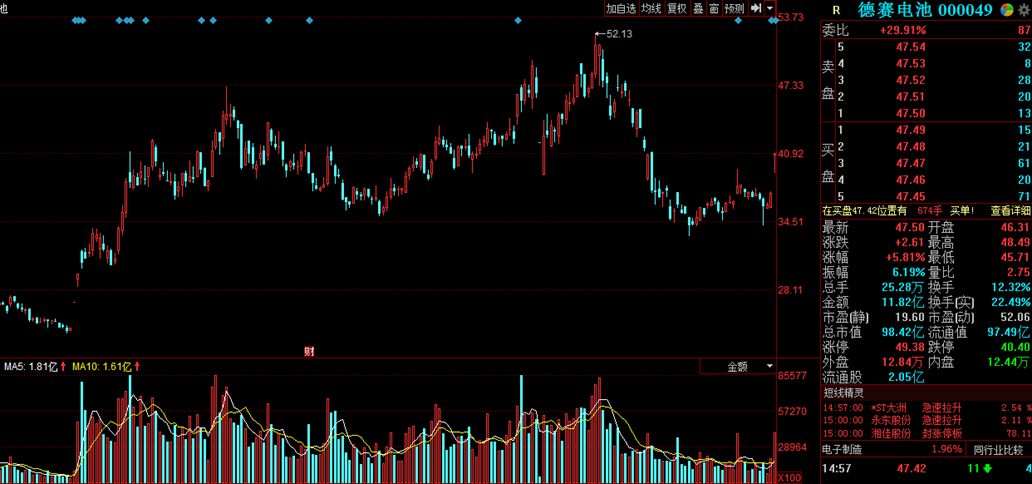Click the arrow-to-bar icon in chart toolbar
This screenshot has height=484, width=1032.
[x=757, y=8]
